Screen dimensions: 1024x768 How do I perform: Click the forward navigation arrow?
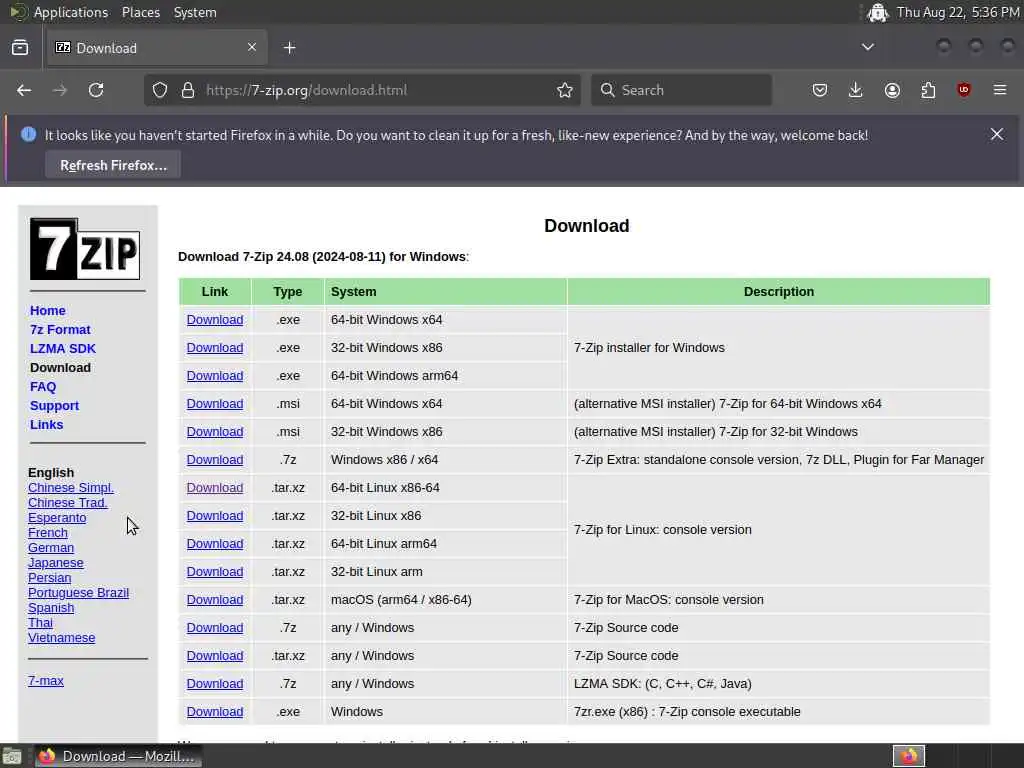coord(59,90)
